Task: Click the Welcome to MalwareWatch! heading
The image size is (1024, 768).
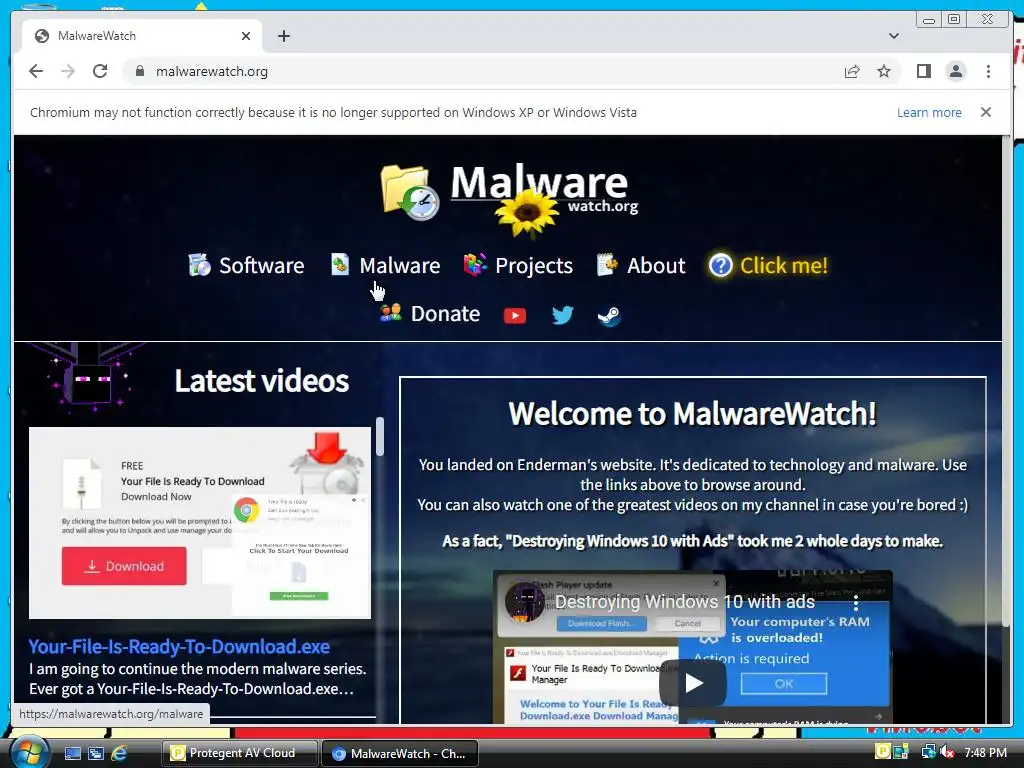Action: pyautogui.click(x=692, y=413)
